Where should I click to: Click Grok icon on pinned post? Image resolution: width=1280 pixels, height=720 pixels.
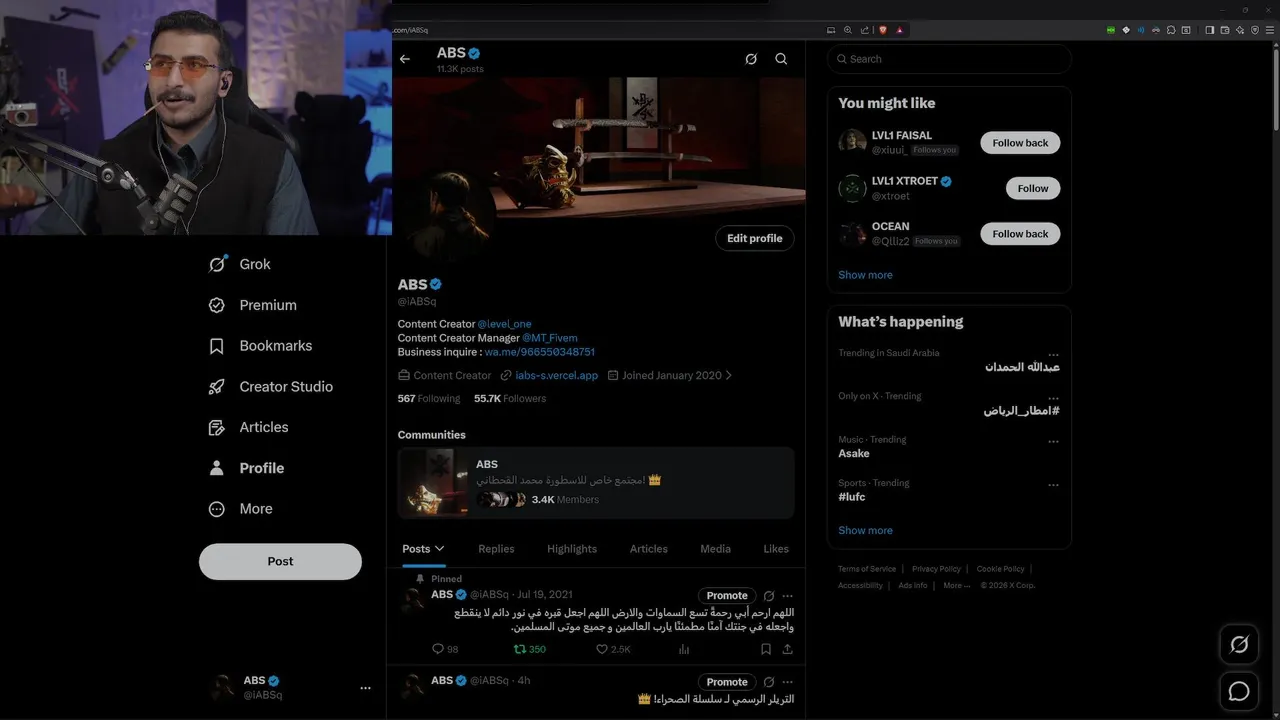coord(769,596)
